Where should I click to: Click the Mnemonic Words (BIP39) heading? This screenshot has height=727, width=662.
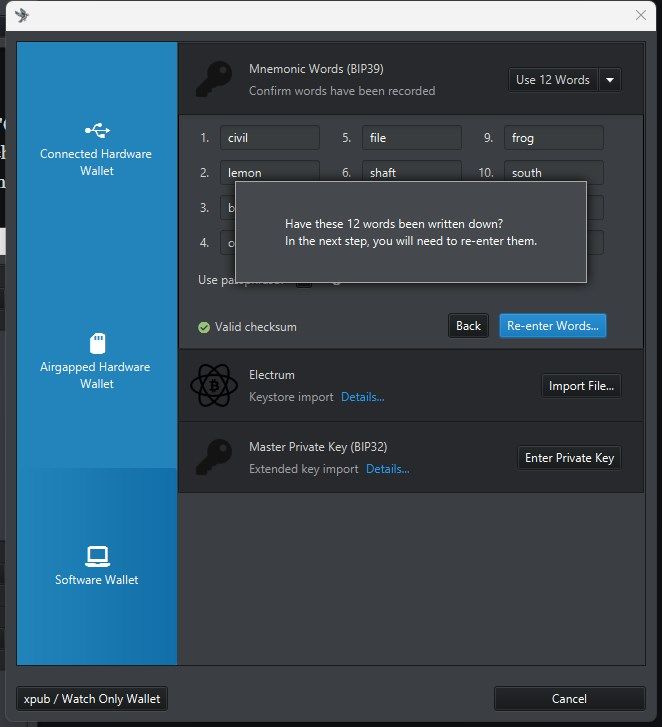click(316, 69)
